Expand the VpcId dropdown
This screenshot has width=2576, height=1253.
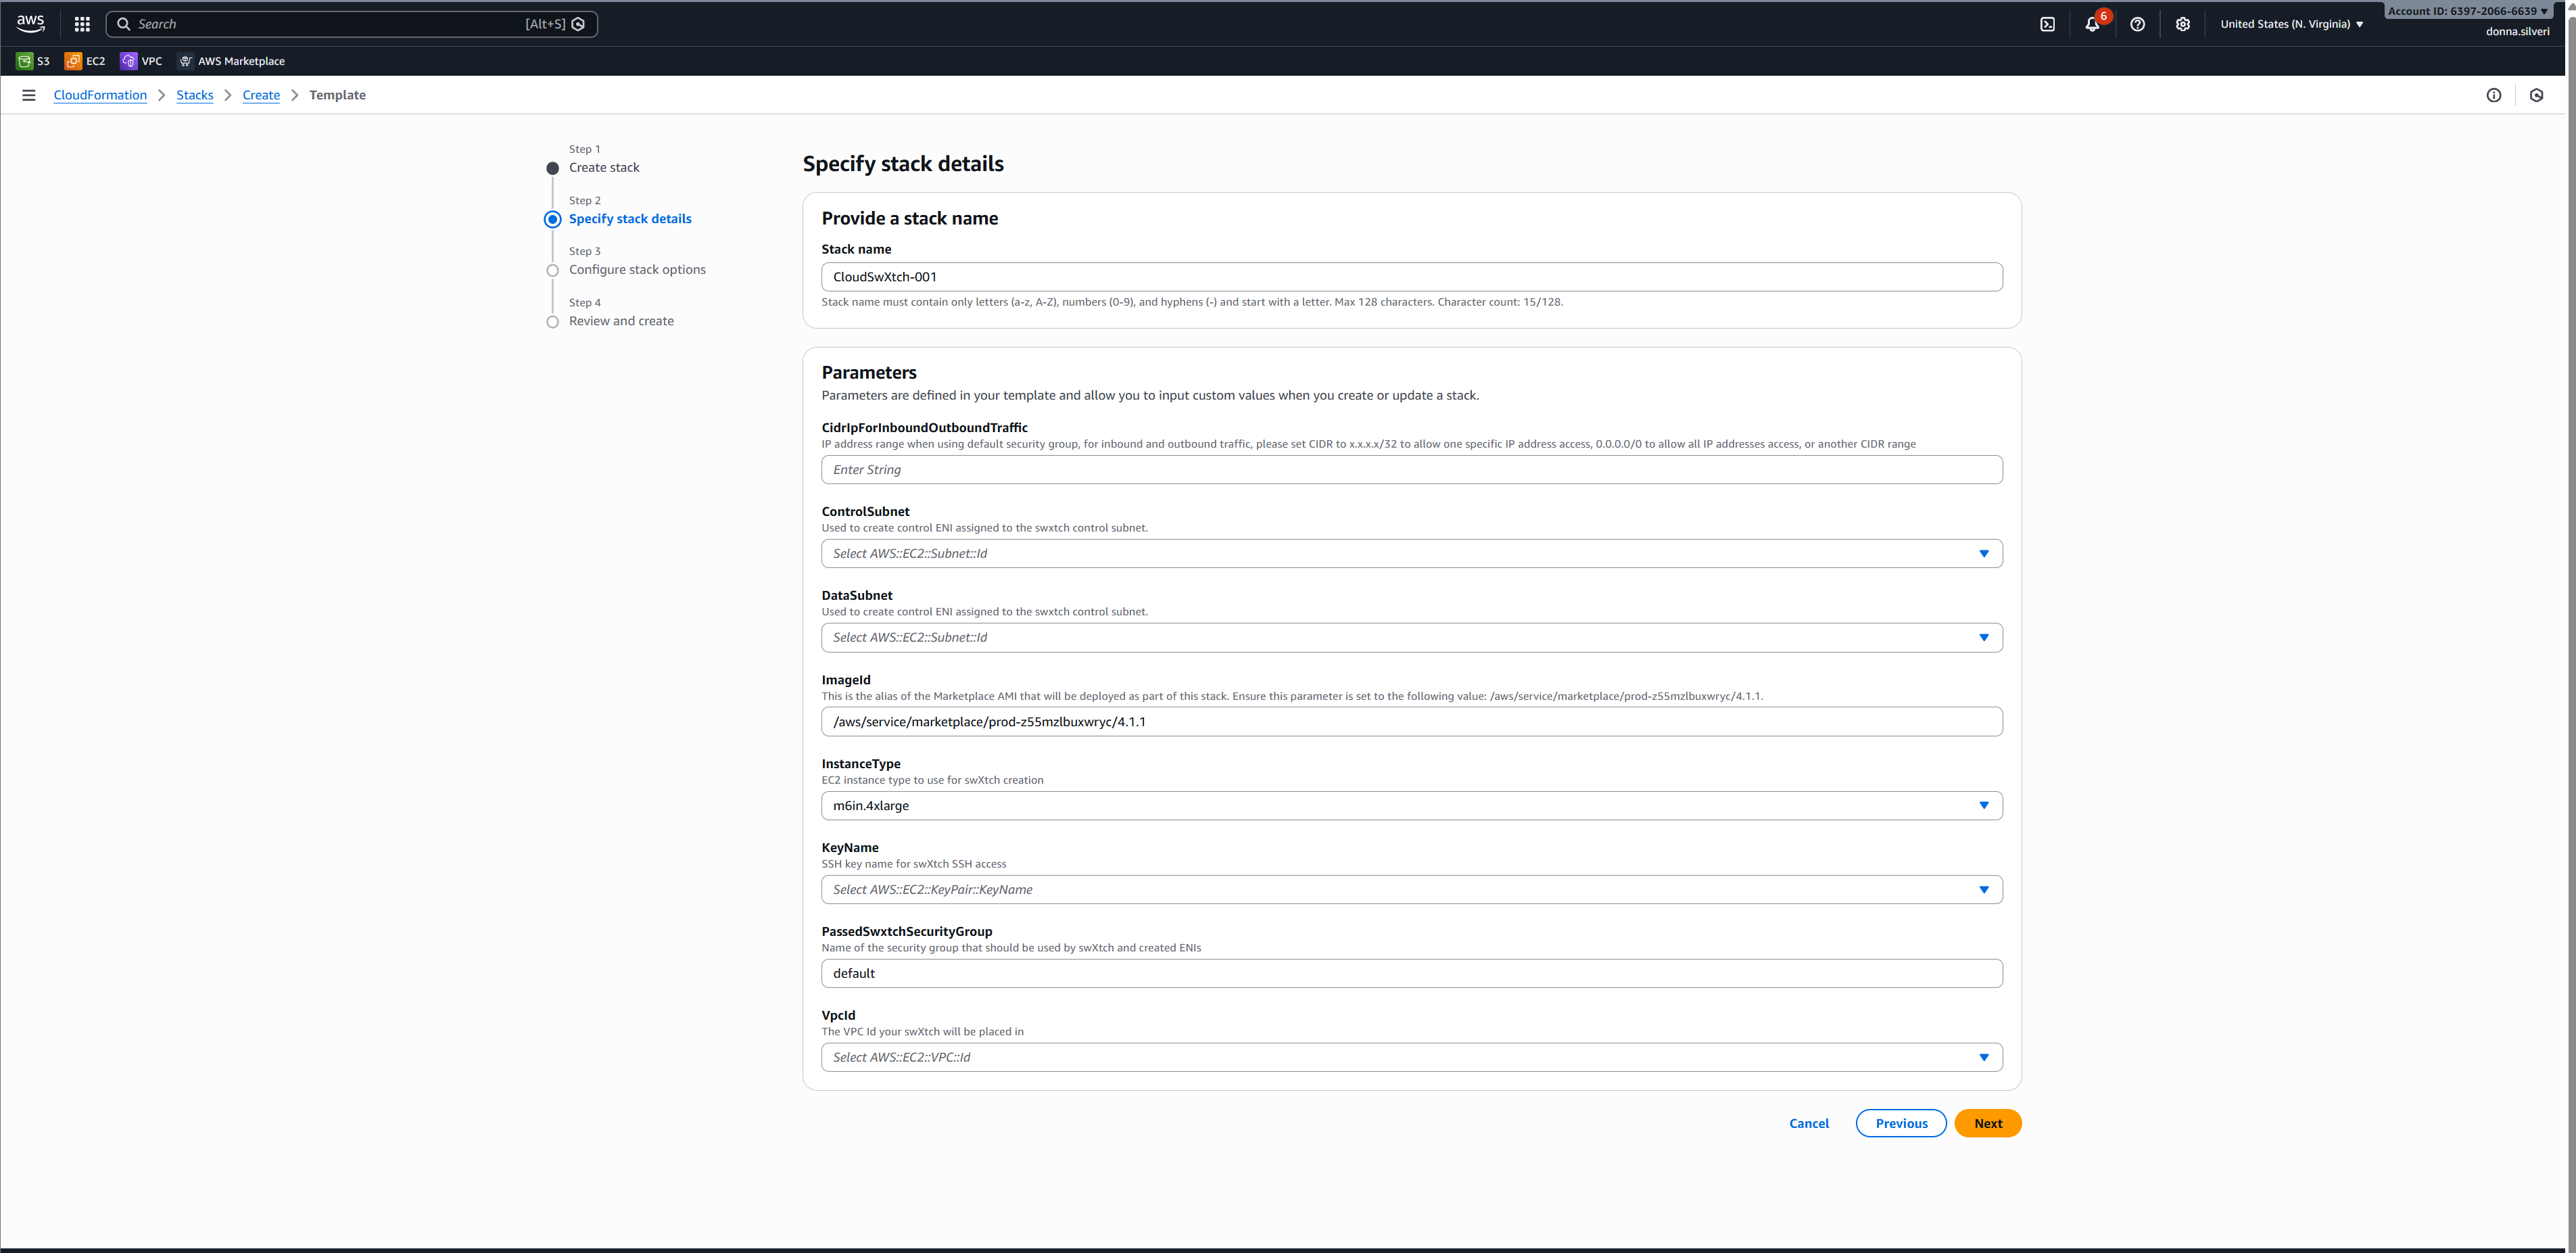click(1411, 1058)
